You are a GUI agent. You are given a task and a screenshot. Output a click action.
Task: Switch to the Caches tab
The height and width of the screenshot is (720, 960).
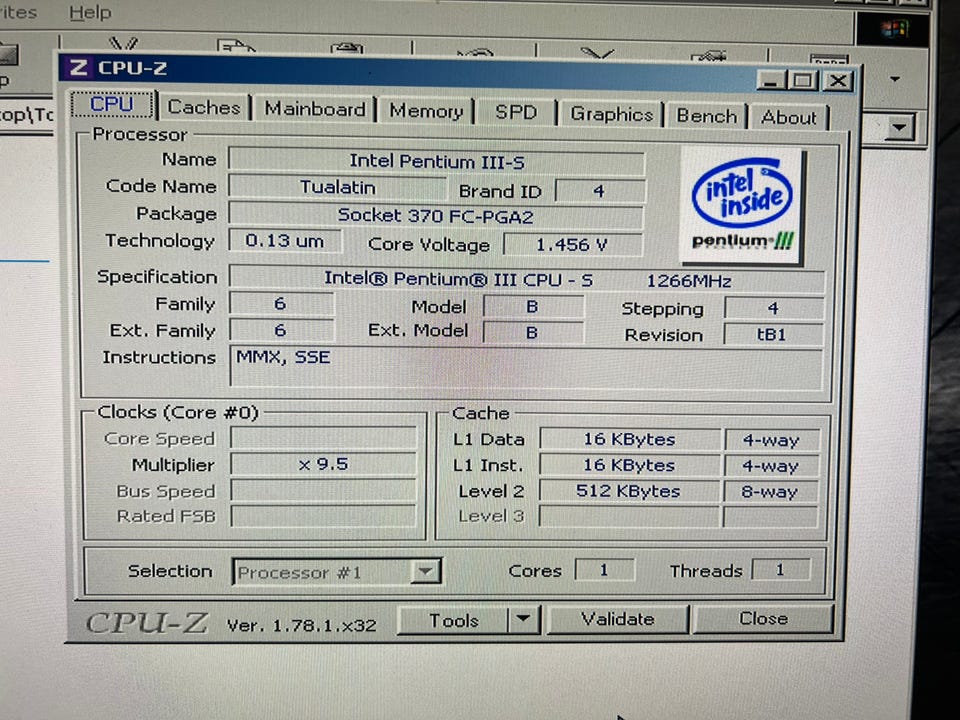[x=204, y=108]
